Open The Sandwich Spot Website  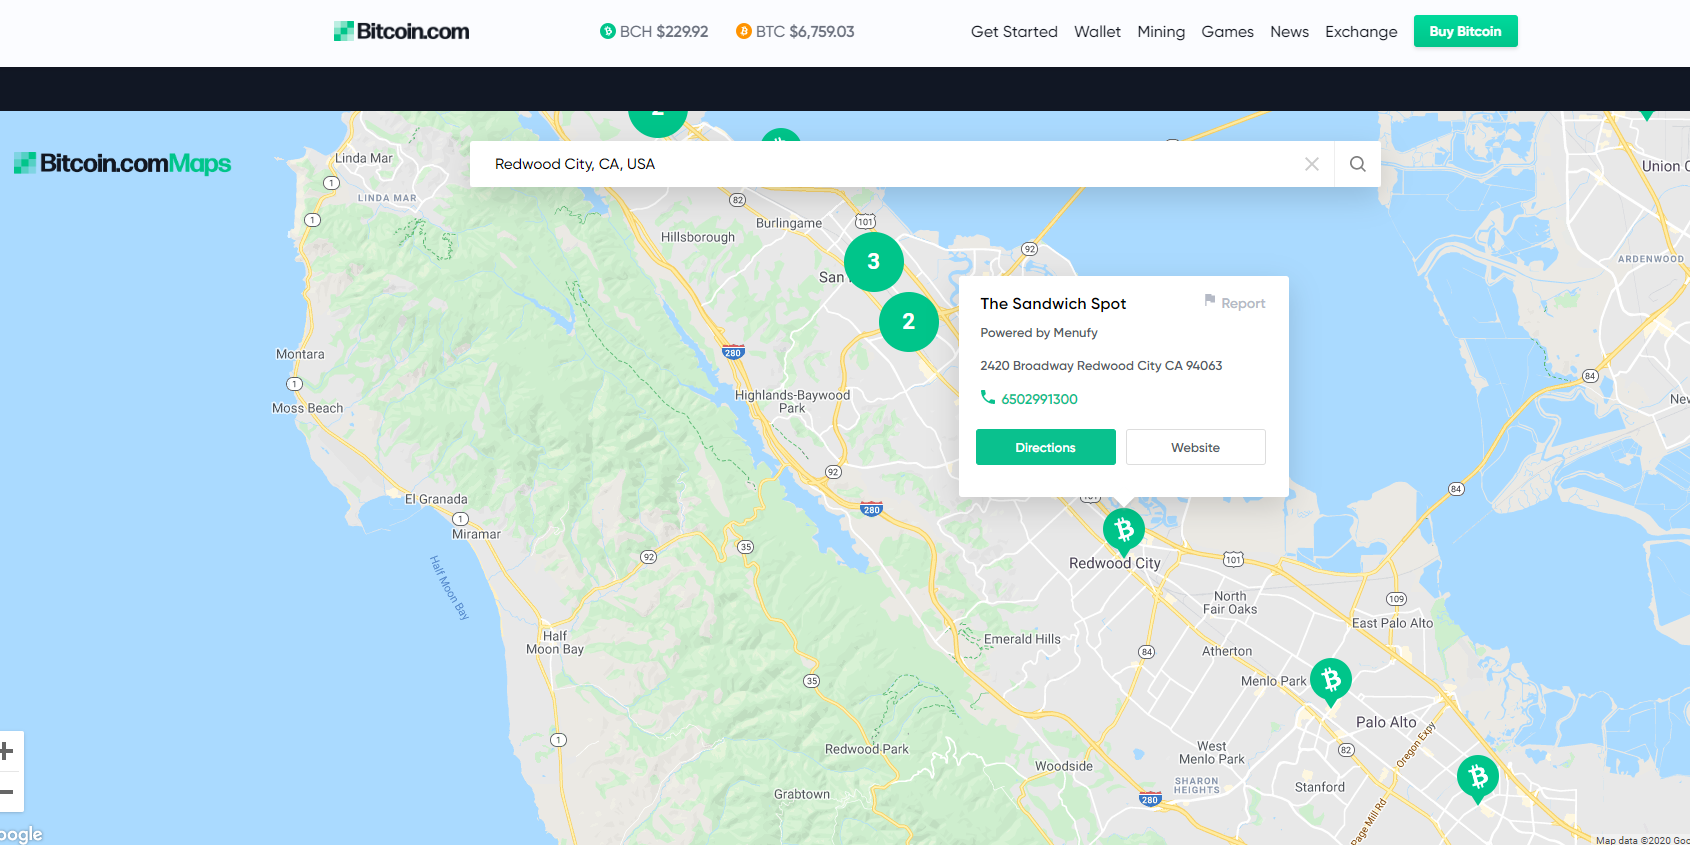pyautogui.click(x=1196, y=447)
